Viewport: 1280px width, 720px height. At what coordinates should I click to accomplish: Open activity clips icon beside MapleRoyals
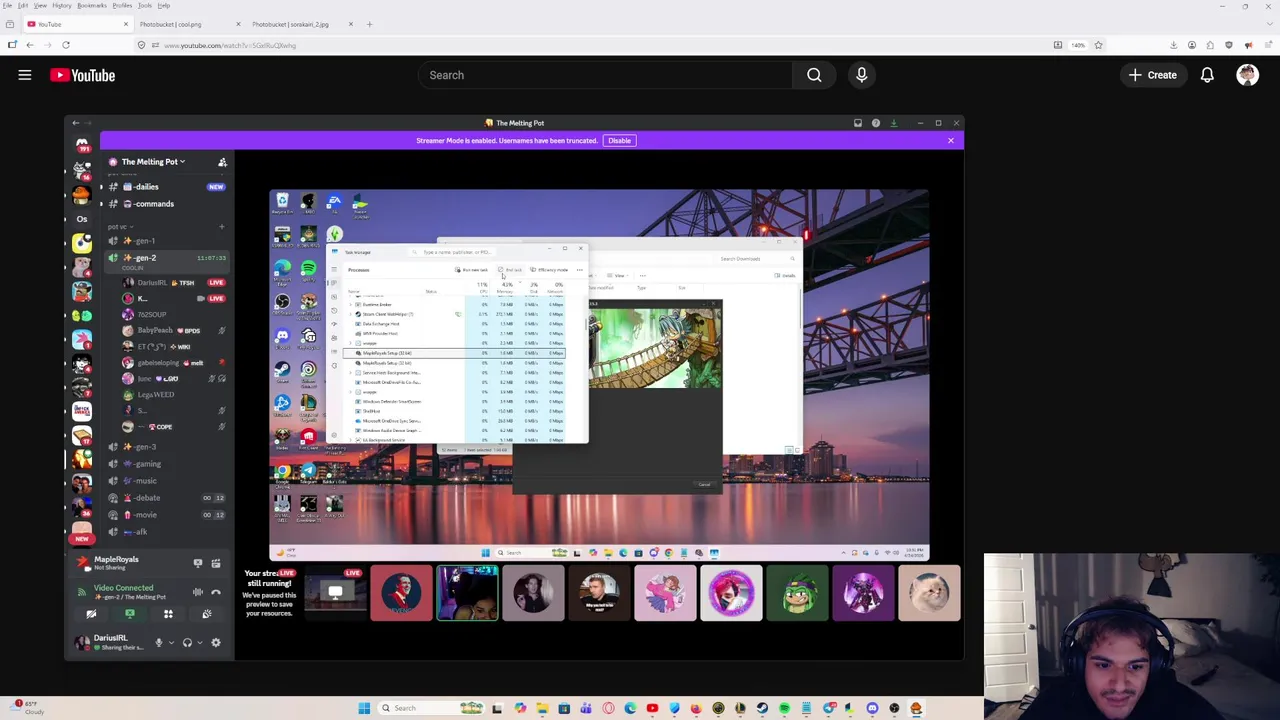pyautogui.click(x=216, y=564)
